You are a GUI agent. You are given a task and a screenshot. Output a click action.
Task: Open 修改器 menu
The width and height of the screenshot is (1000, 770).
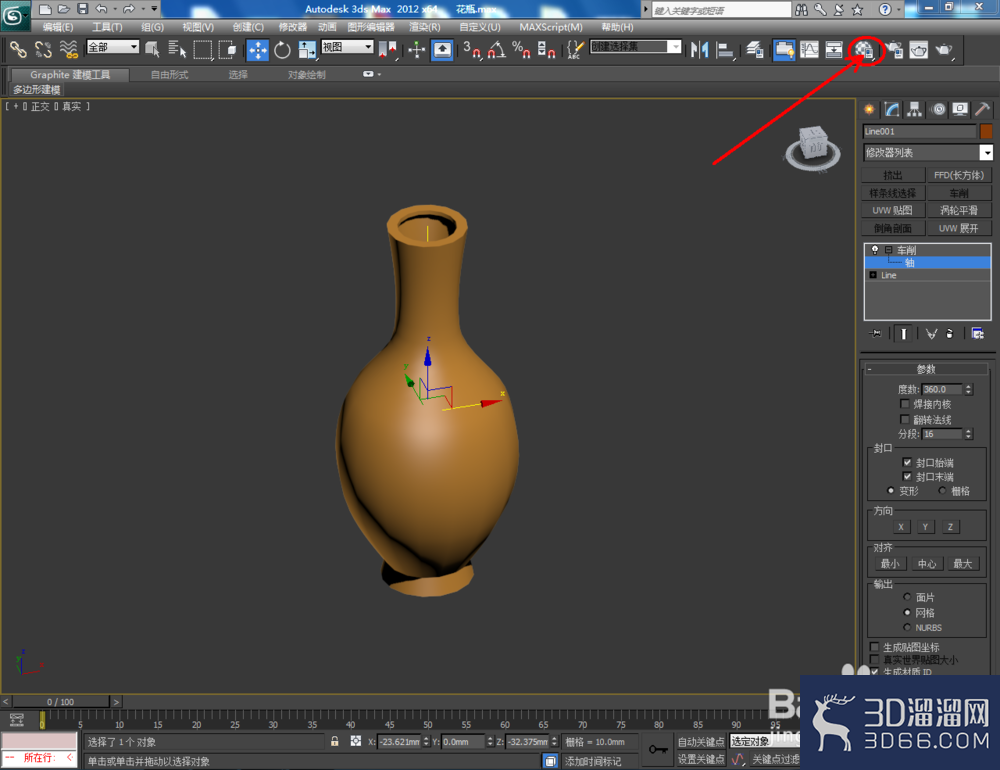click(x=293, y=27)
